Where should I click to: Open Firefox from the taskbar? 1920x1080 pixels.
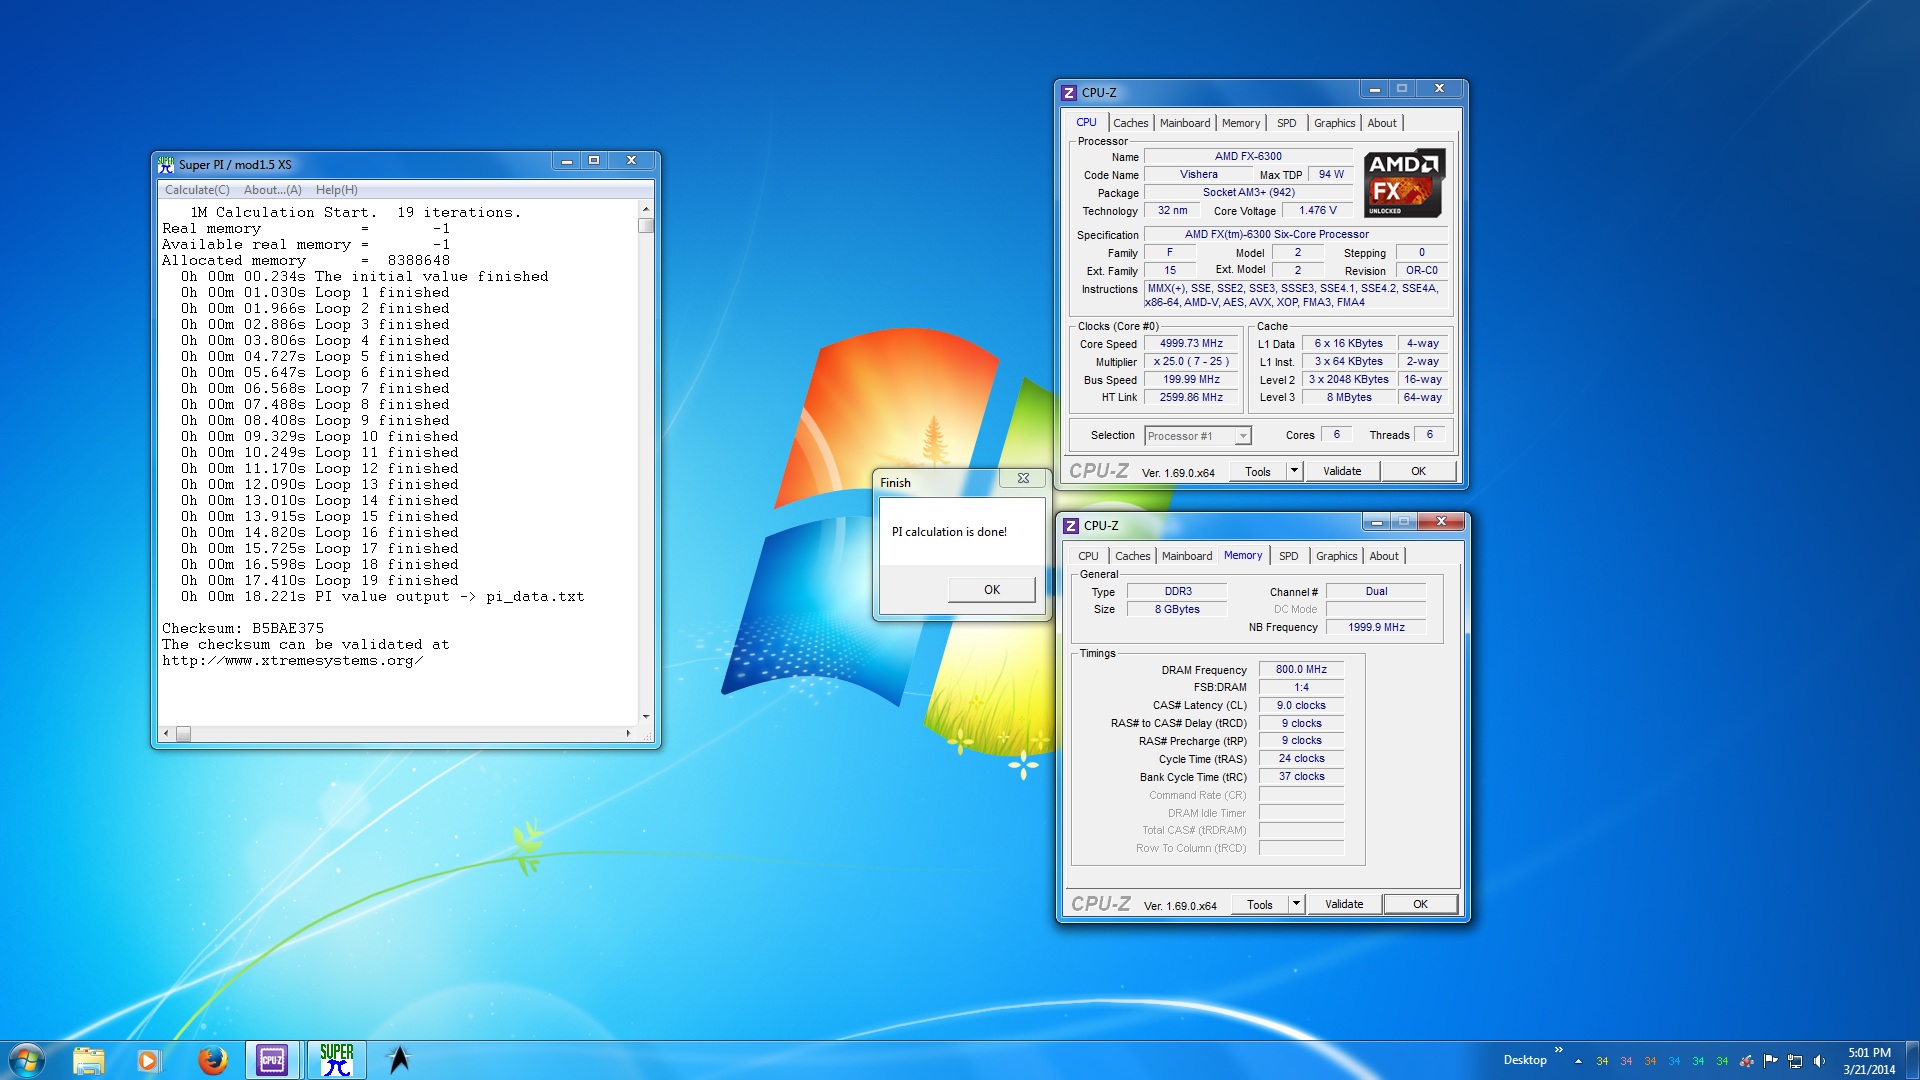[x=212, y=1060]
